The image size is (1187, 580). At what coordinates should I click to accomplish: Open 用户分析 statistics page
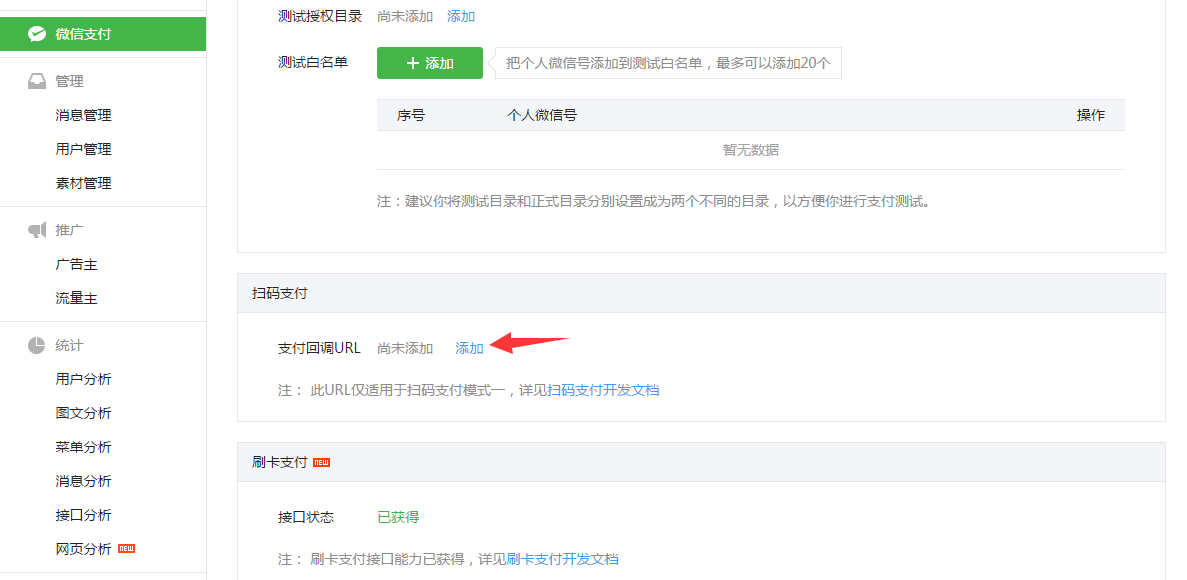(x=83, y=379)
